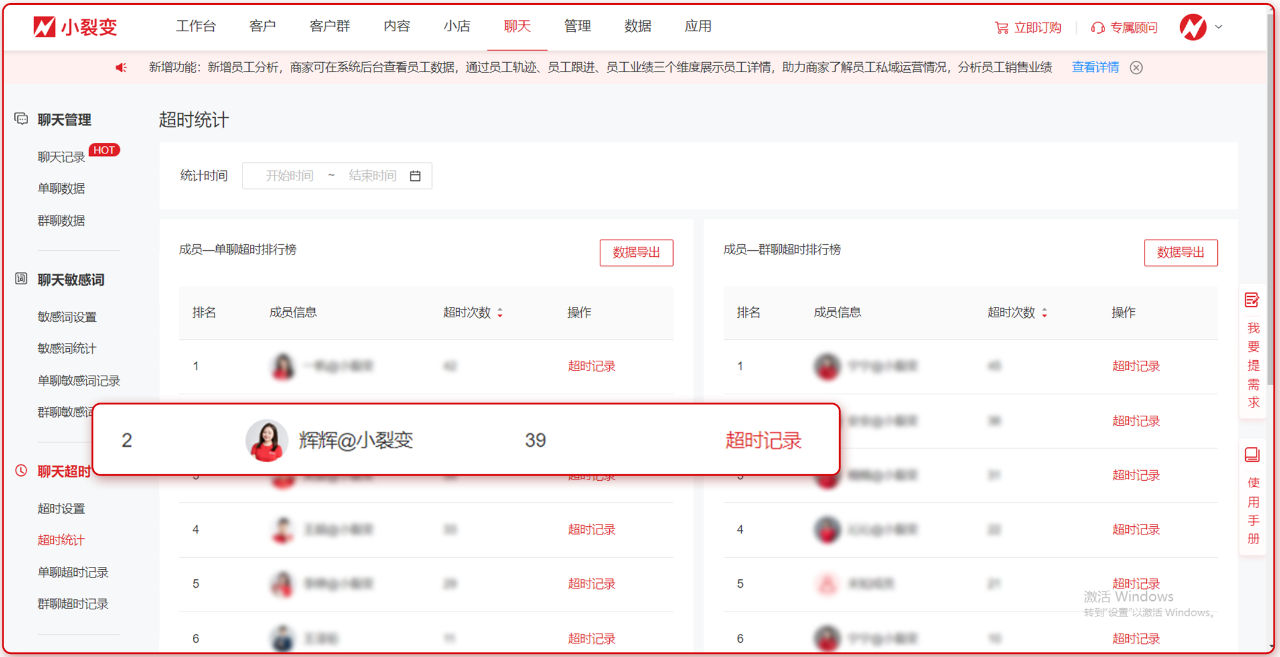Switch to the 客户群 top tab
The height and width of the screenshot is (657, 1280).
(x=330, y=27)
